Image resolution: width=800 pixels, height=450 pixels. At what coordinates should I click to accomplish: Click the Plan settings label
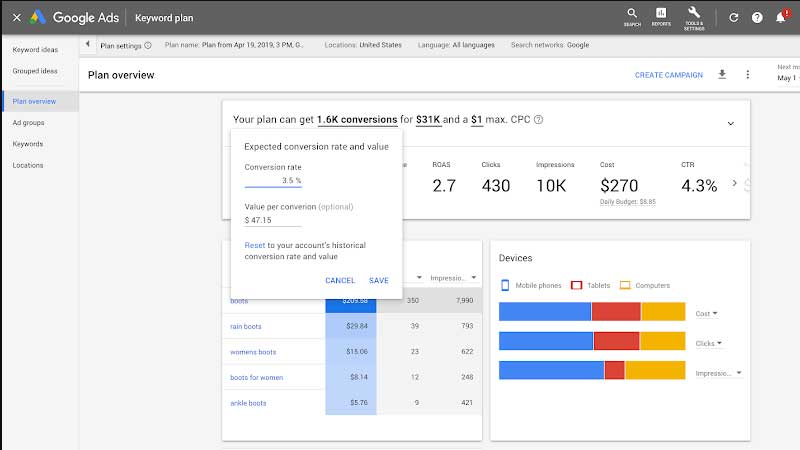click(120, 45)
